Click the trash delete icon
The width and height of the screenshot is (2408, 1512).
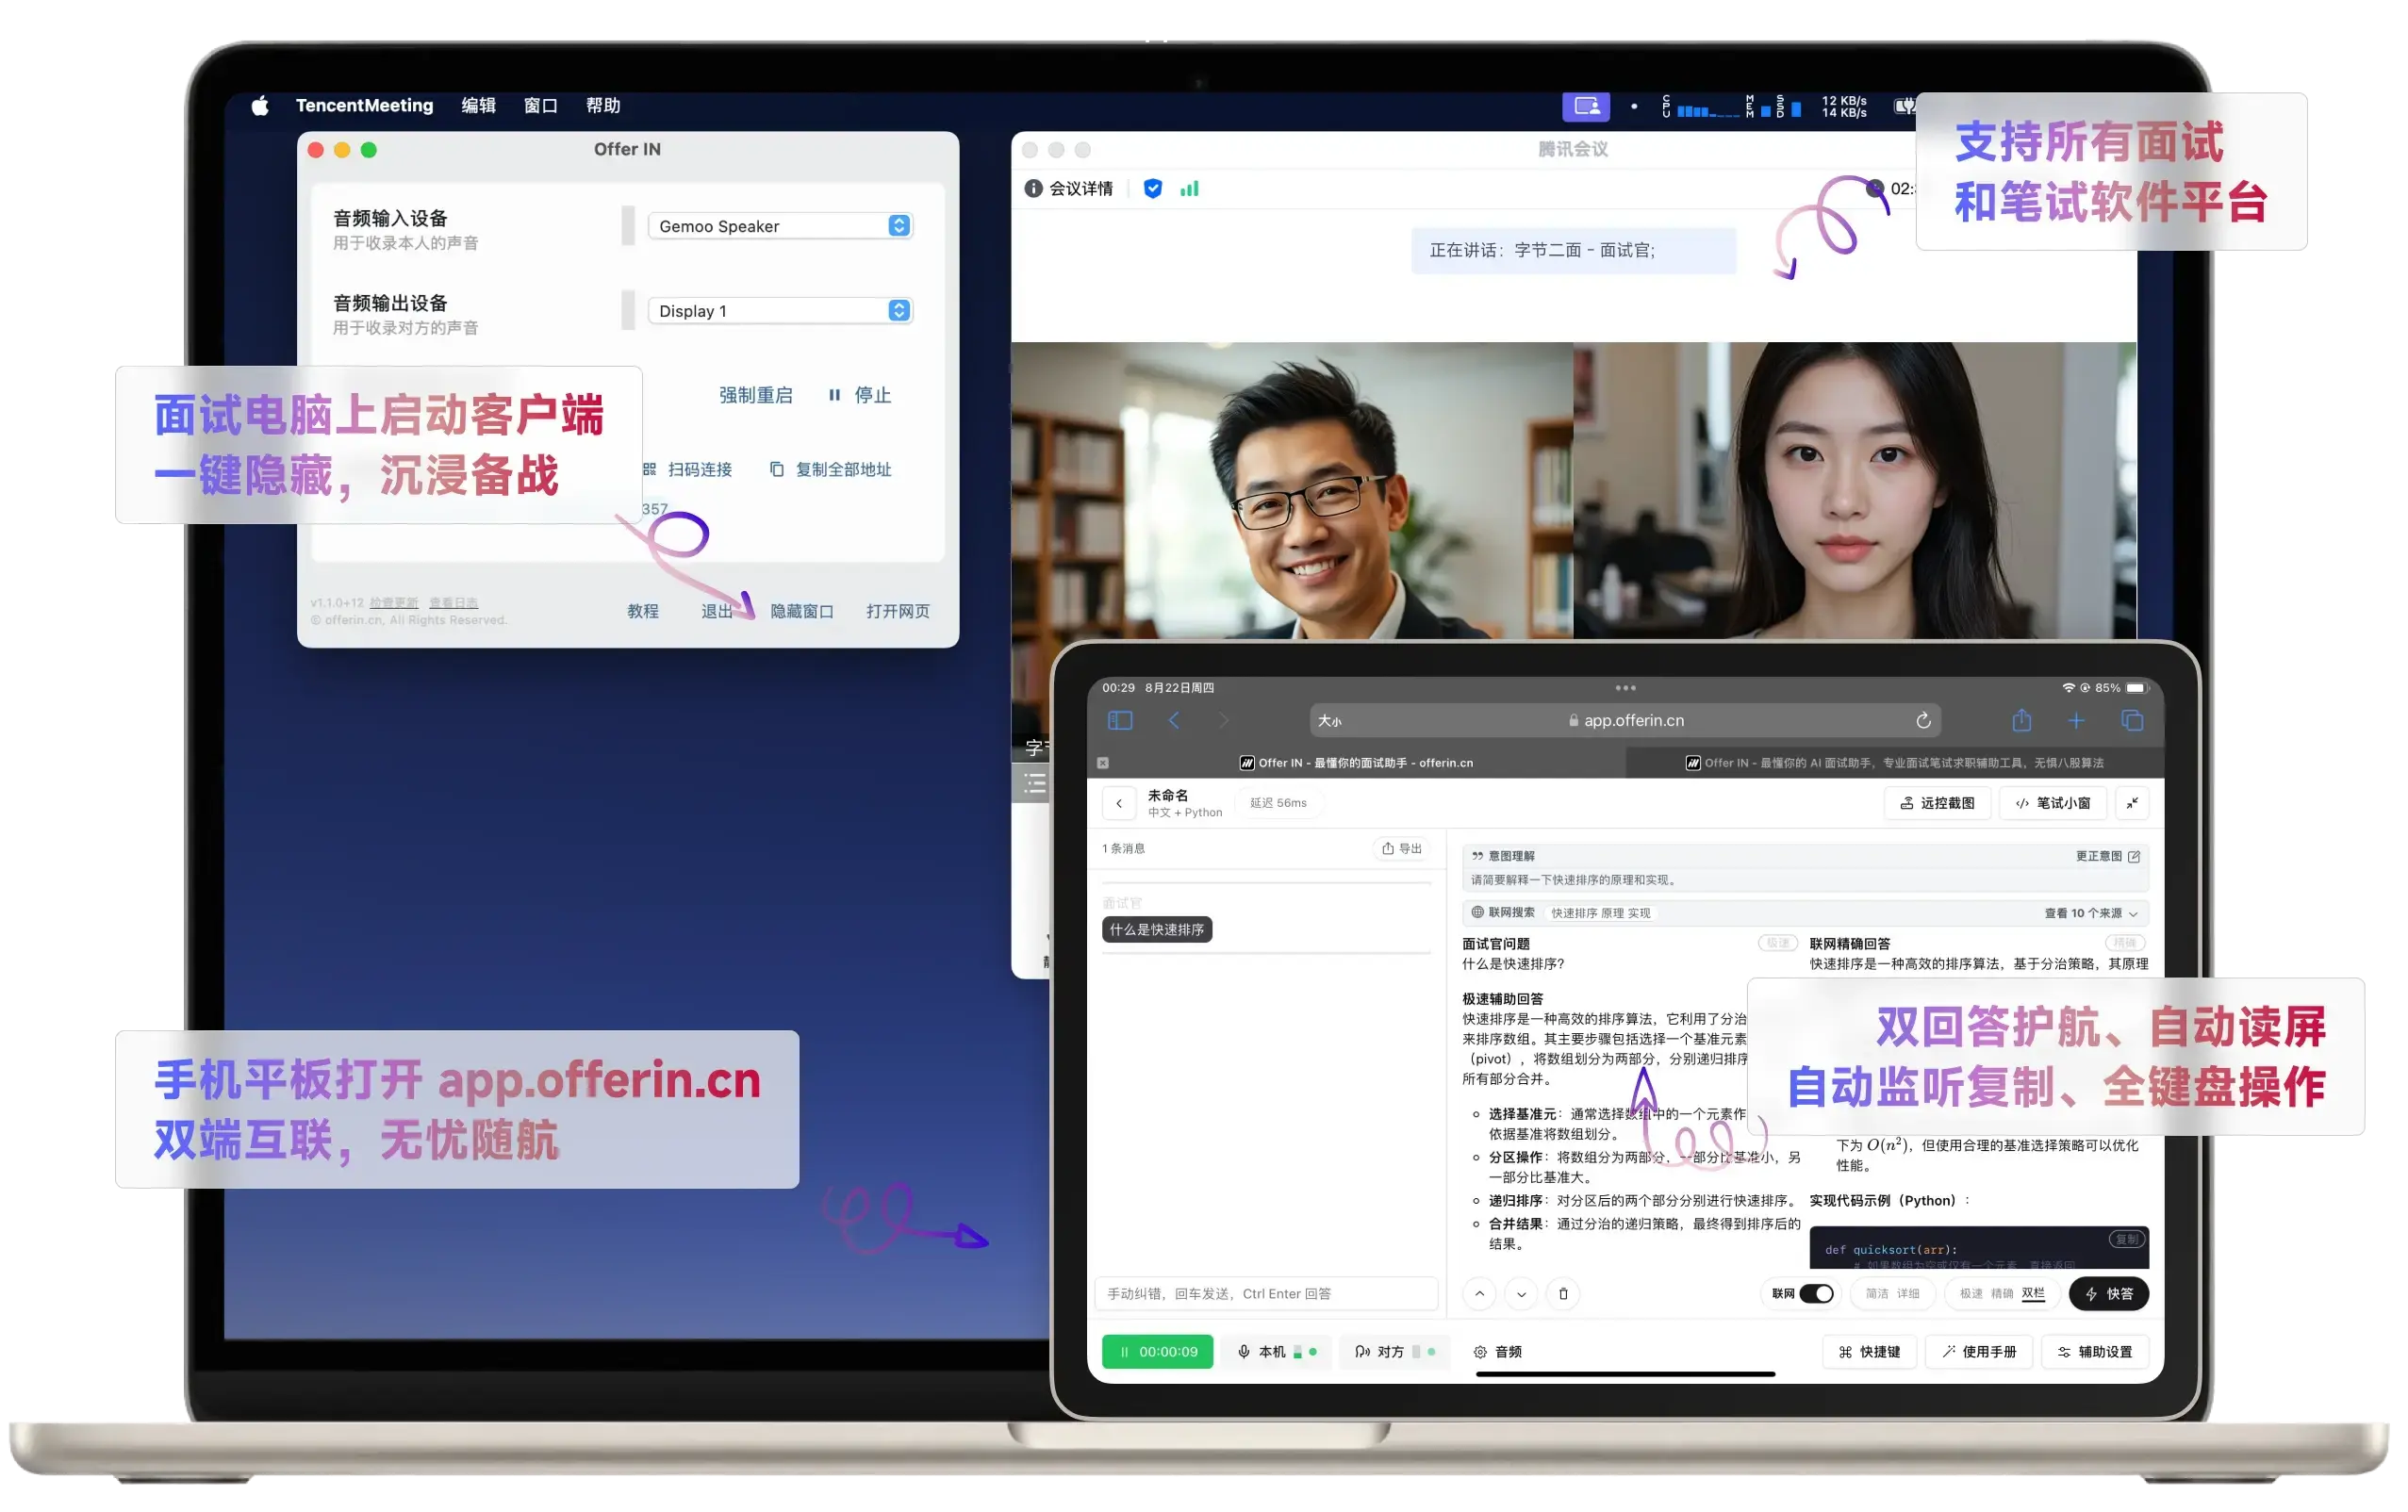1563,1294
